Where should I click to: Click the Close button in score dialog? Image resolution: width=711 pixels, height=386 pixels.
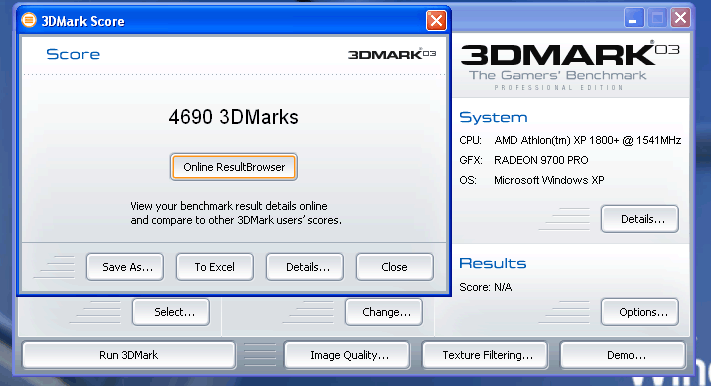point(394,267)
